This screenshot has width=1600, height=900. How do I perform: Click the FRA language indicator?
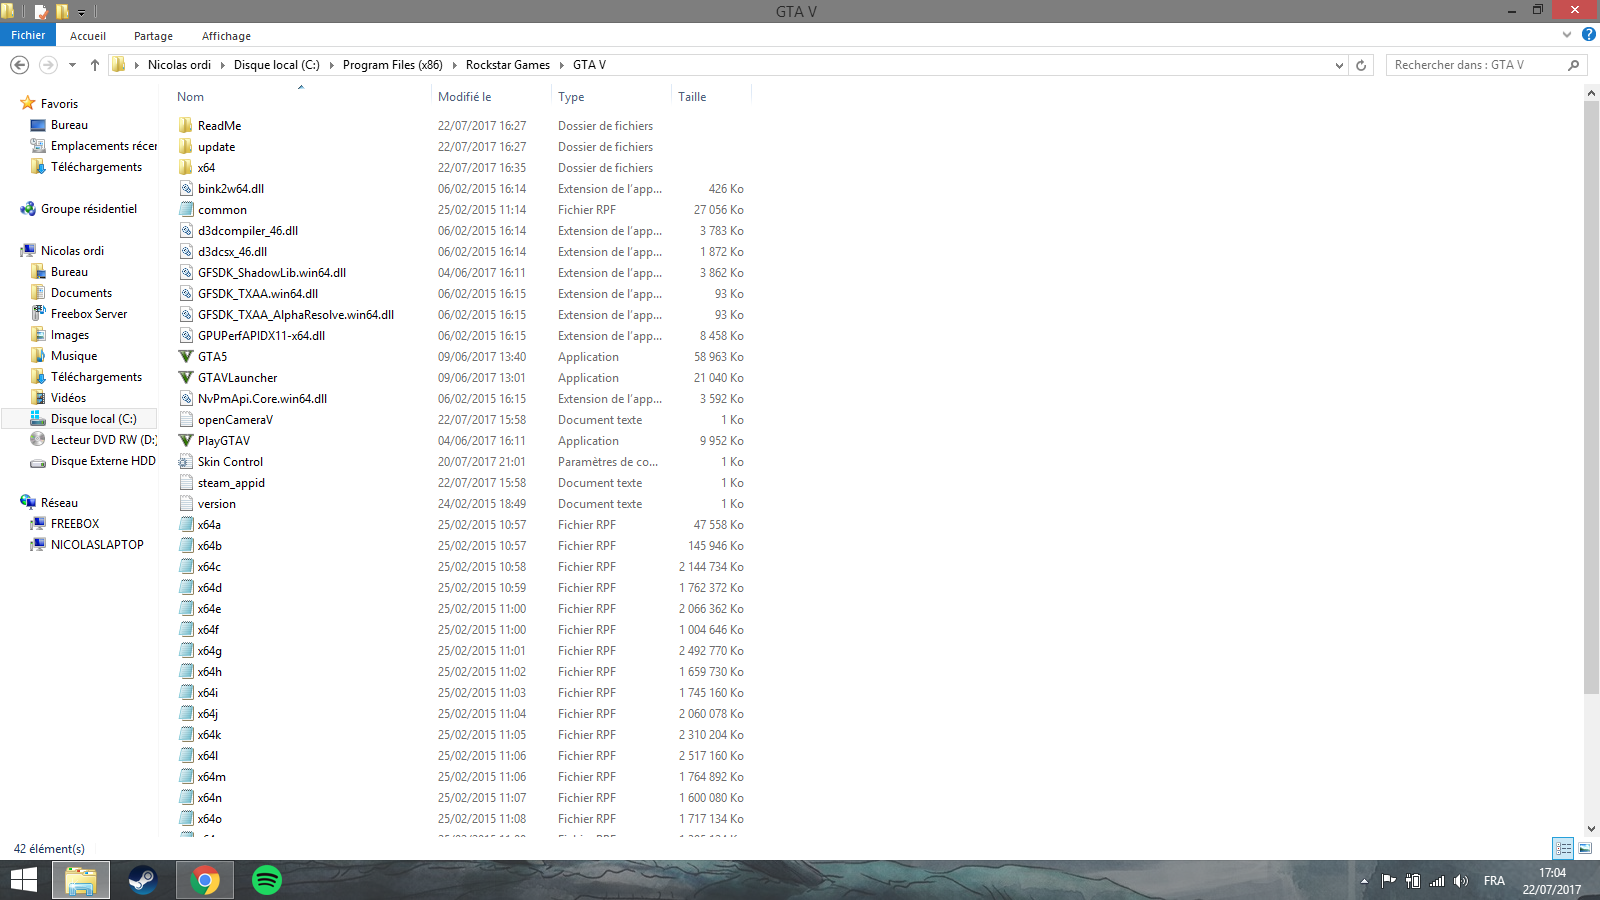(x=1494, y=881)
